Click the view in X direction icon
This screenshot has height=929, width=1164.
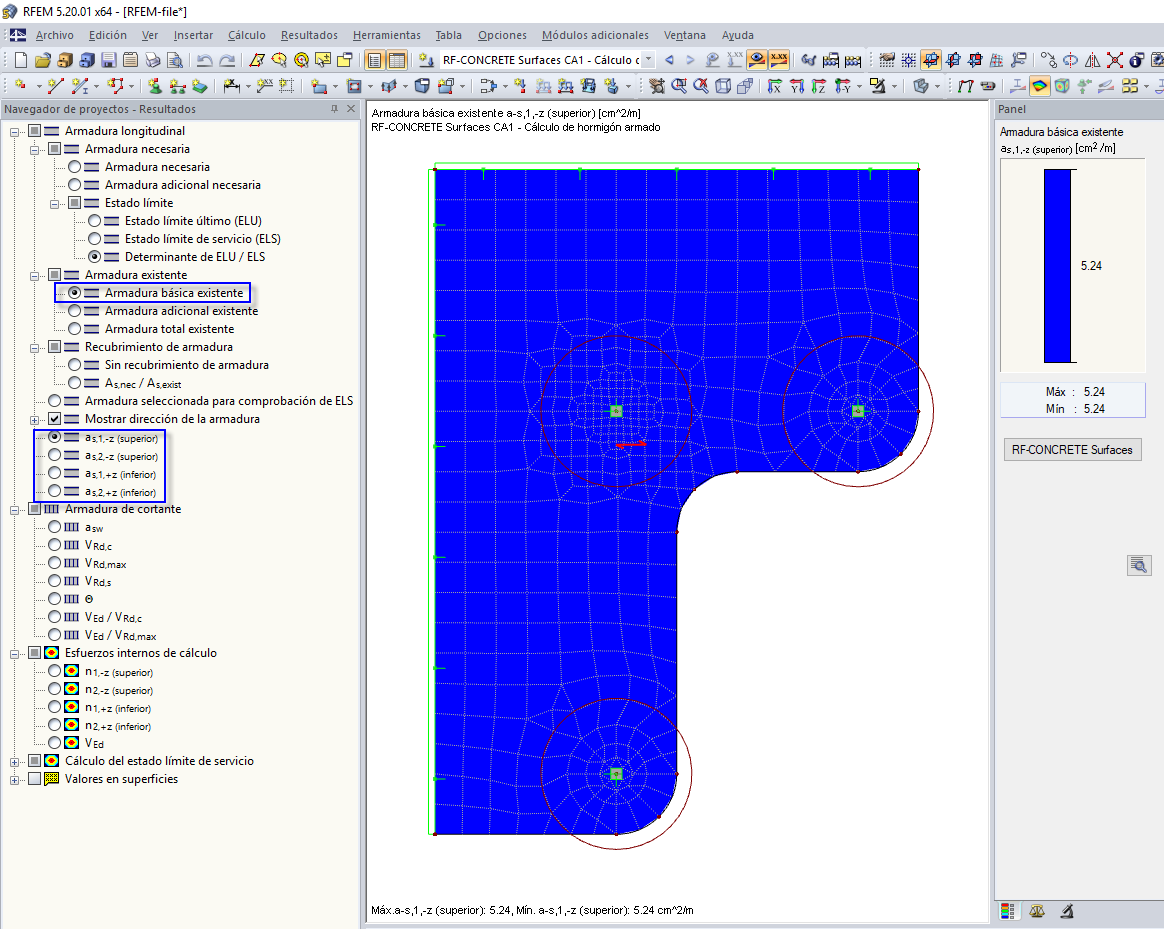coord(774,86)
